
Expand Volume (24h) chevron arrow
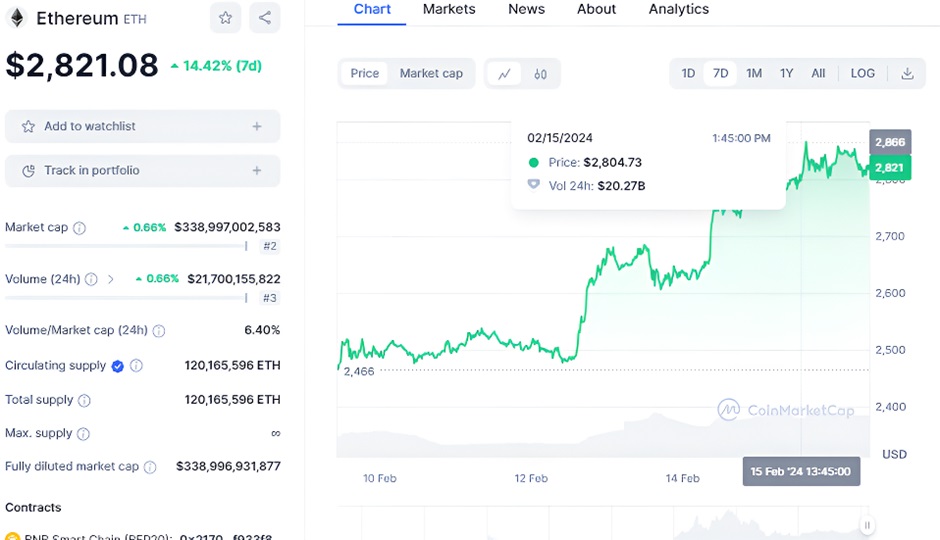coord(111,279)
